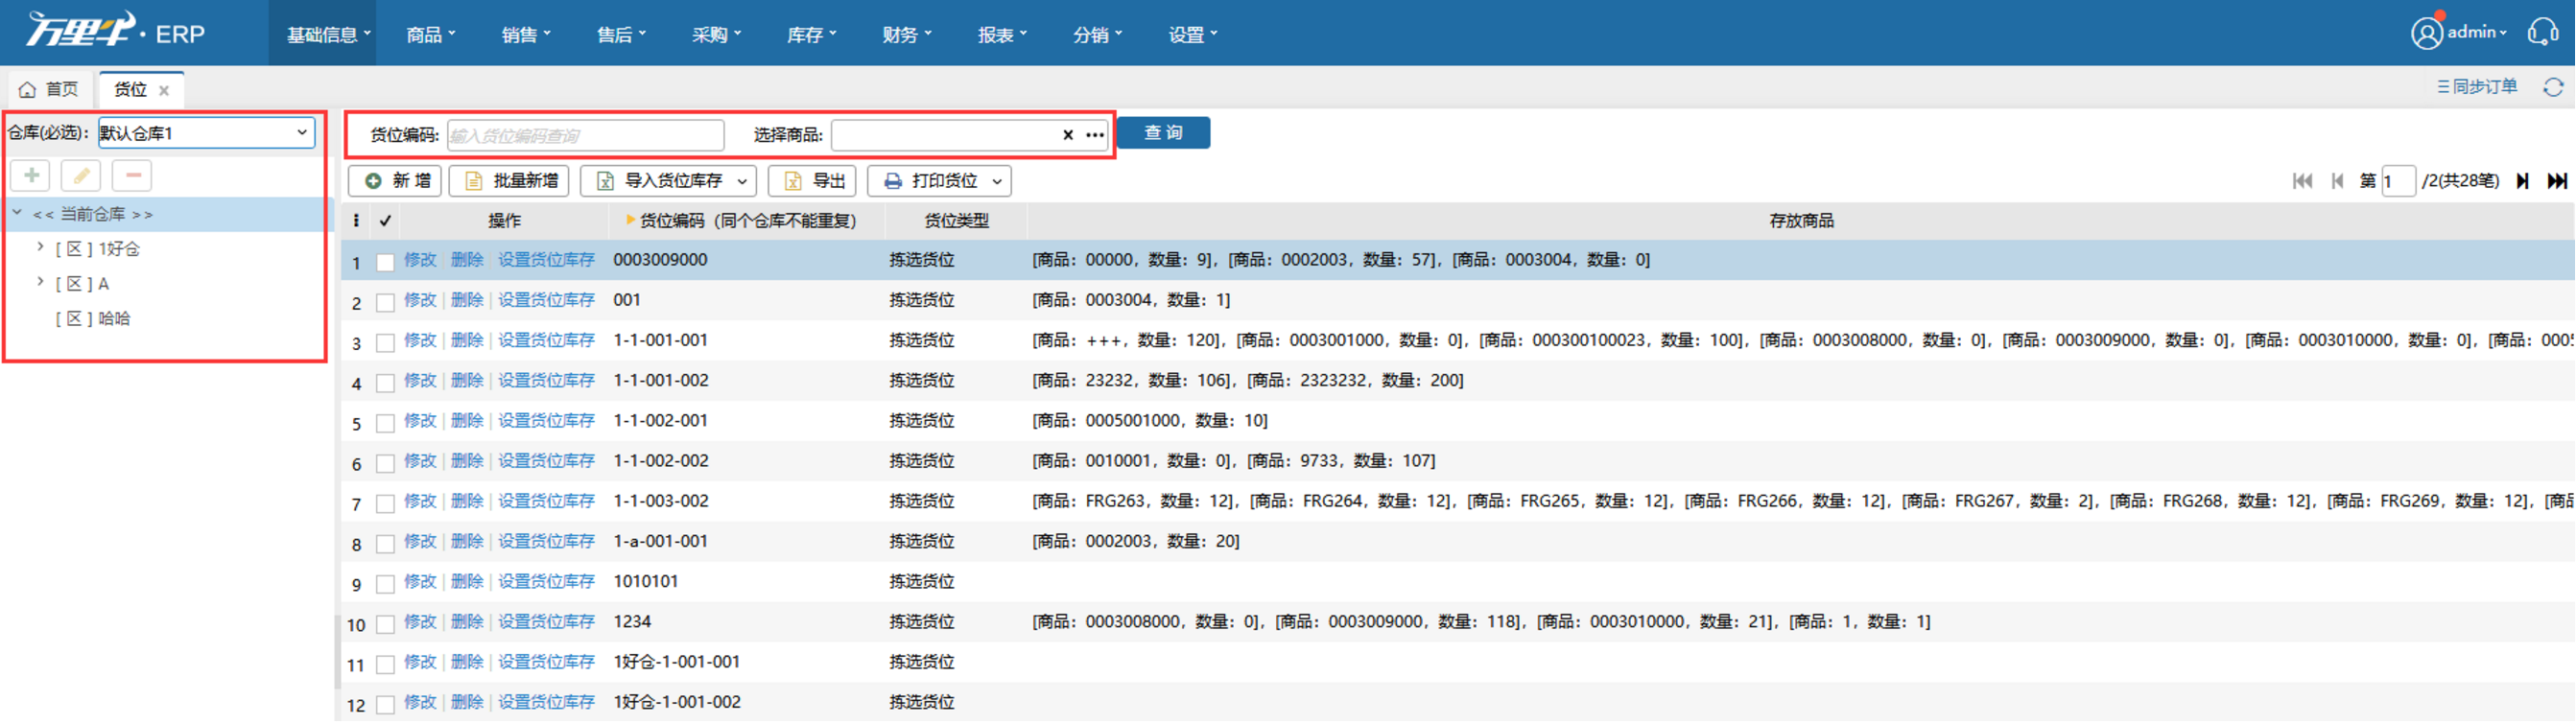The height and width of the screenshot is (724, 2576).
Task: Check the box for row 1010101
Action: click(x=385, y=584)
